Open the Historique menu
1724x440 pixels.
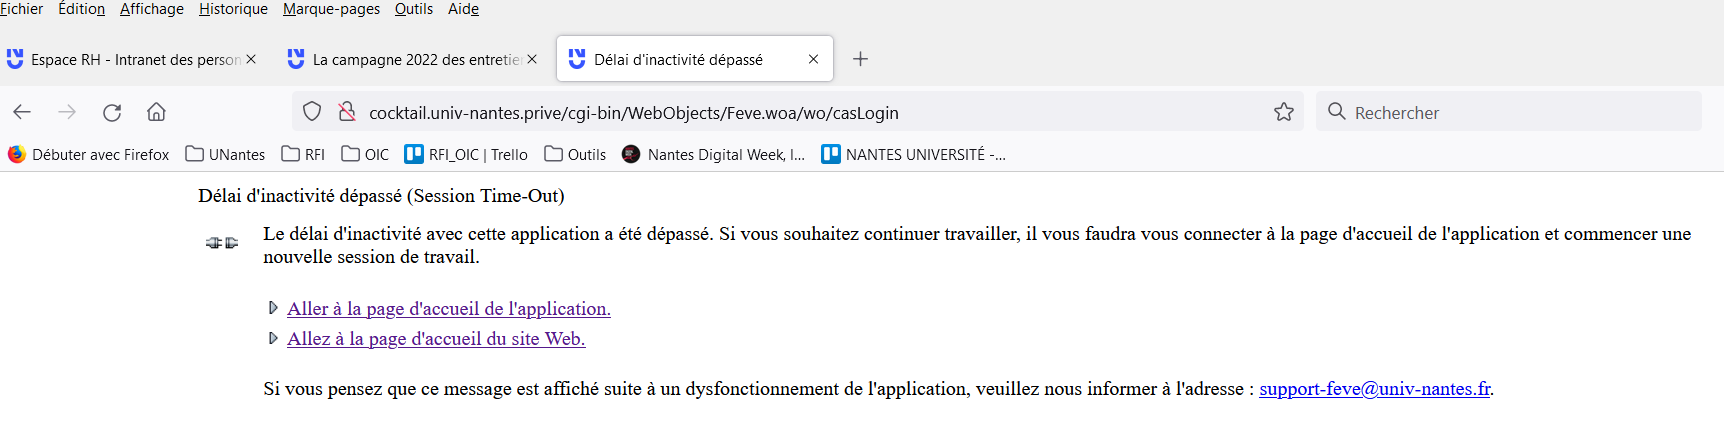click(x=233, y=9)
